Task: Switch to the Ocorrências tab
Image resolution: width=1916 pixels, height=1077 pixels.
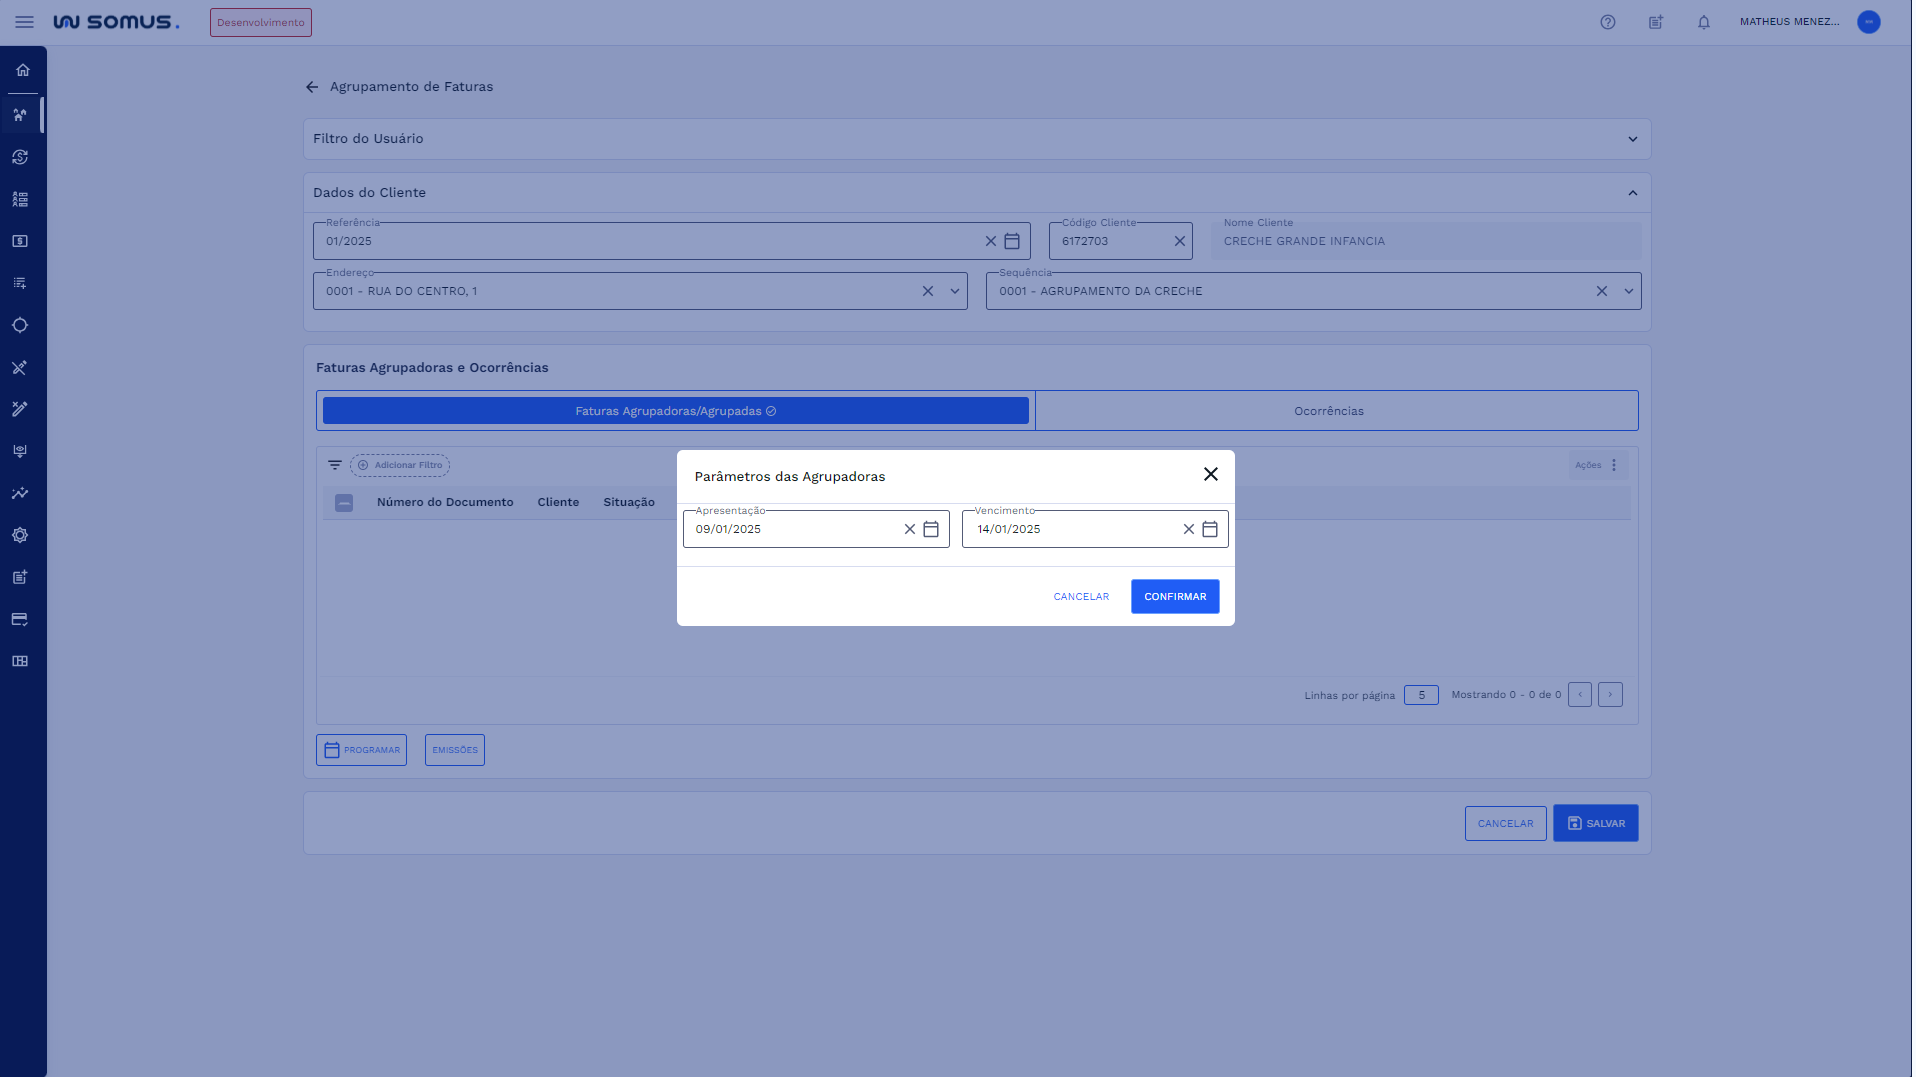Action: click(1328, 411)
